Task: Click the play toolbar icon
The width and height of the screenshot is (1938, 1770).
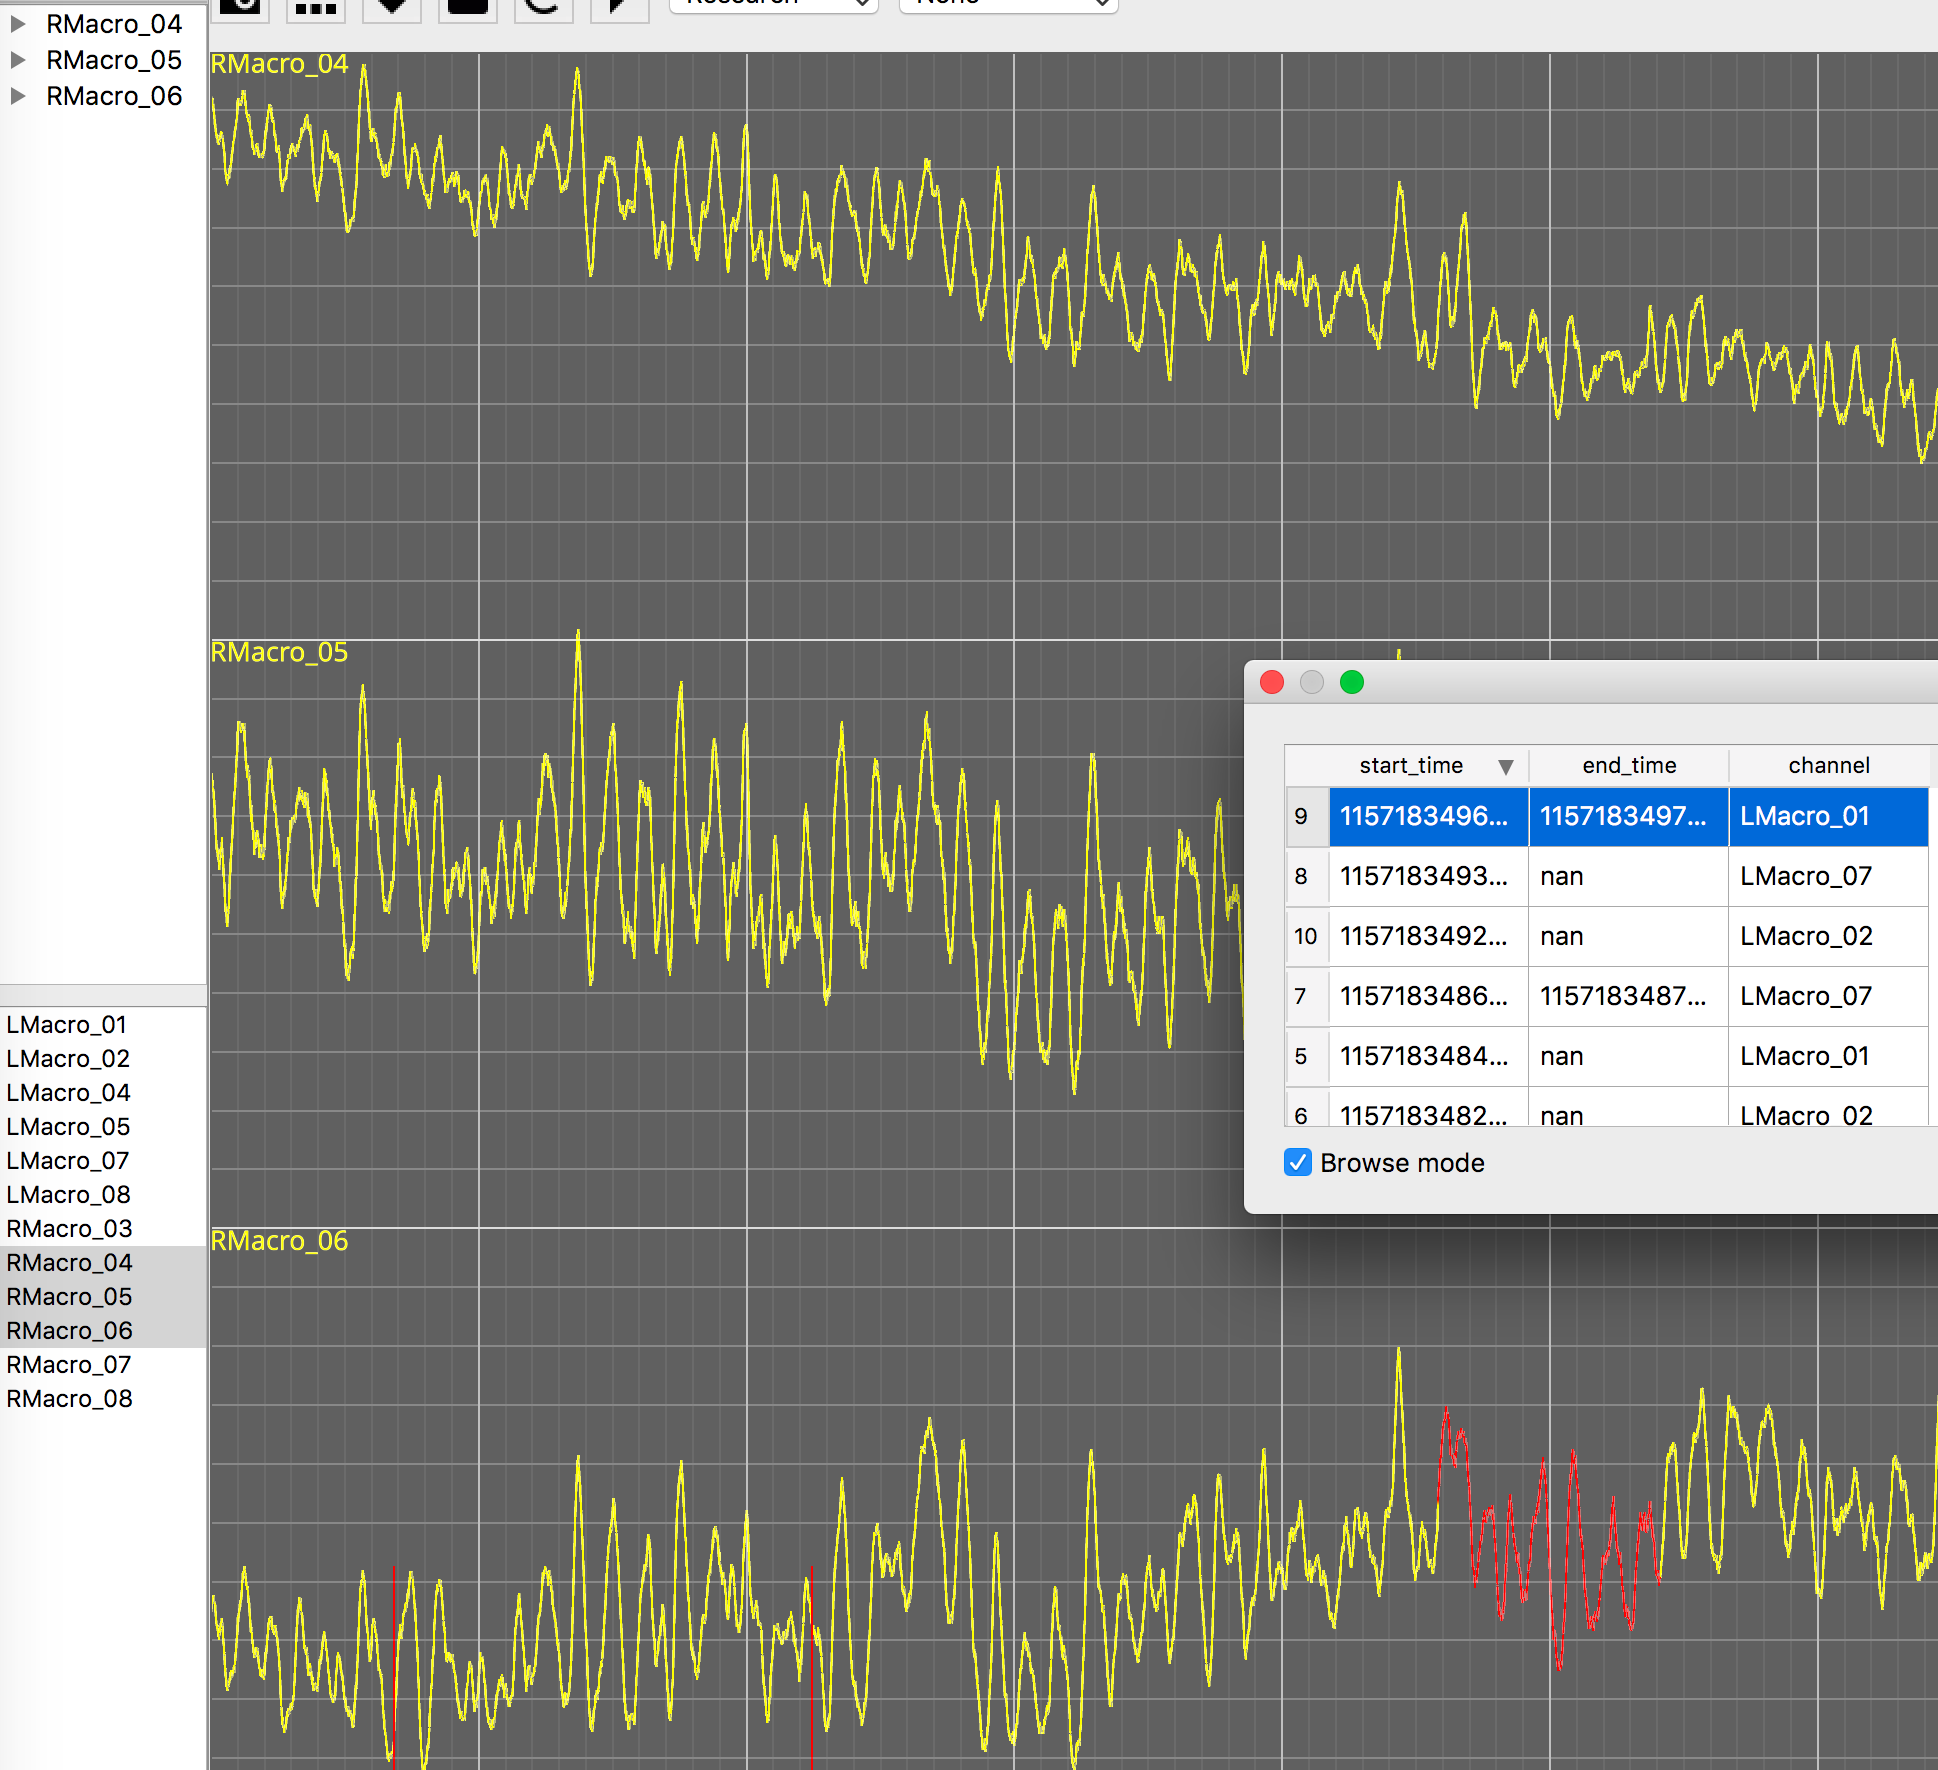Action: tap(619, 8)
